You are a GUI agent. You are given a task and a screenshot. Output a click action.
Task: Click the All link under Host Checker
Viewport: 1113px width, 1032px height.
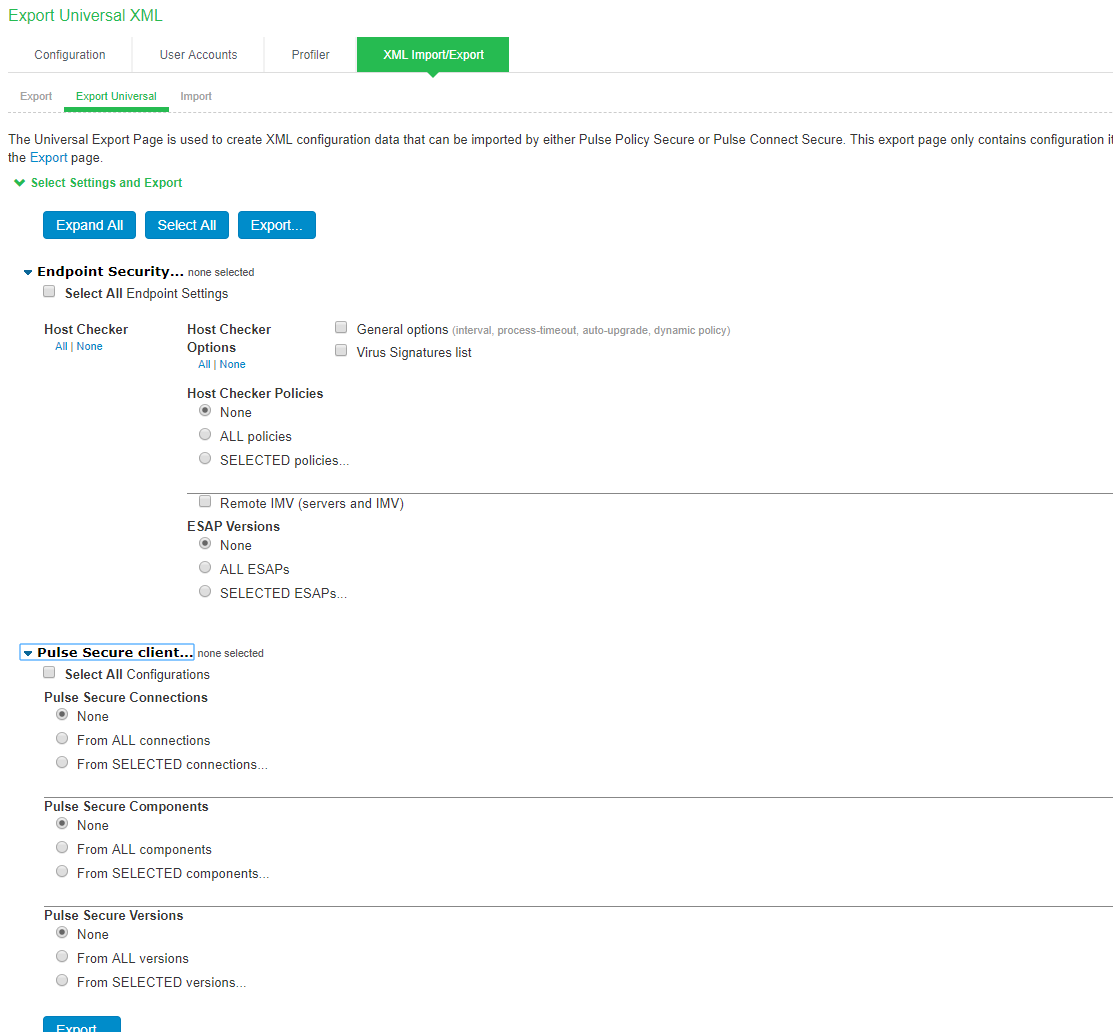(61, 346)
